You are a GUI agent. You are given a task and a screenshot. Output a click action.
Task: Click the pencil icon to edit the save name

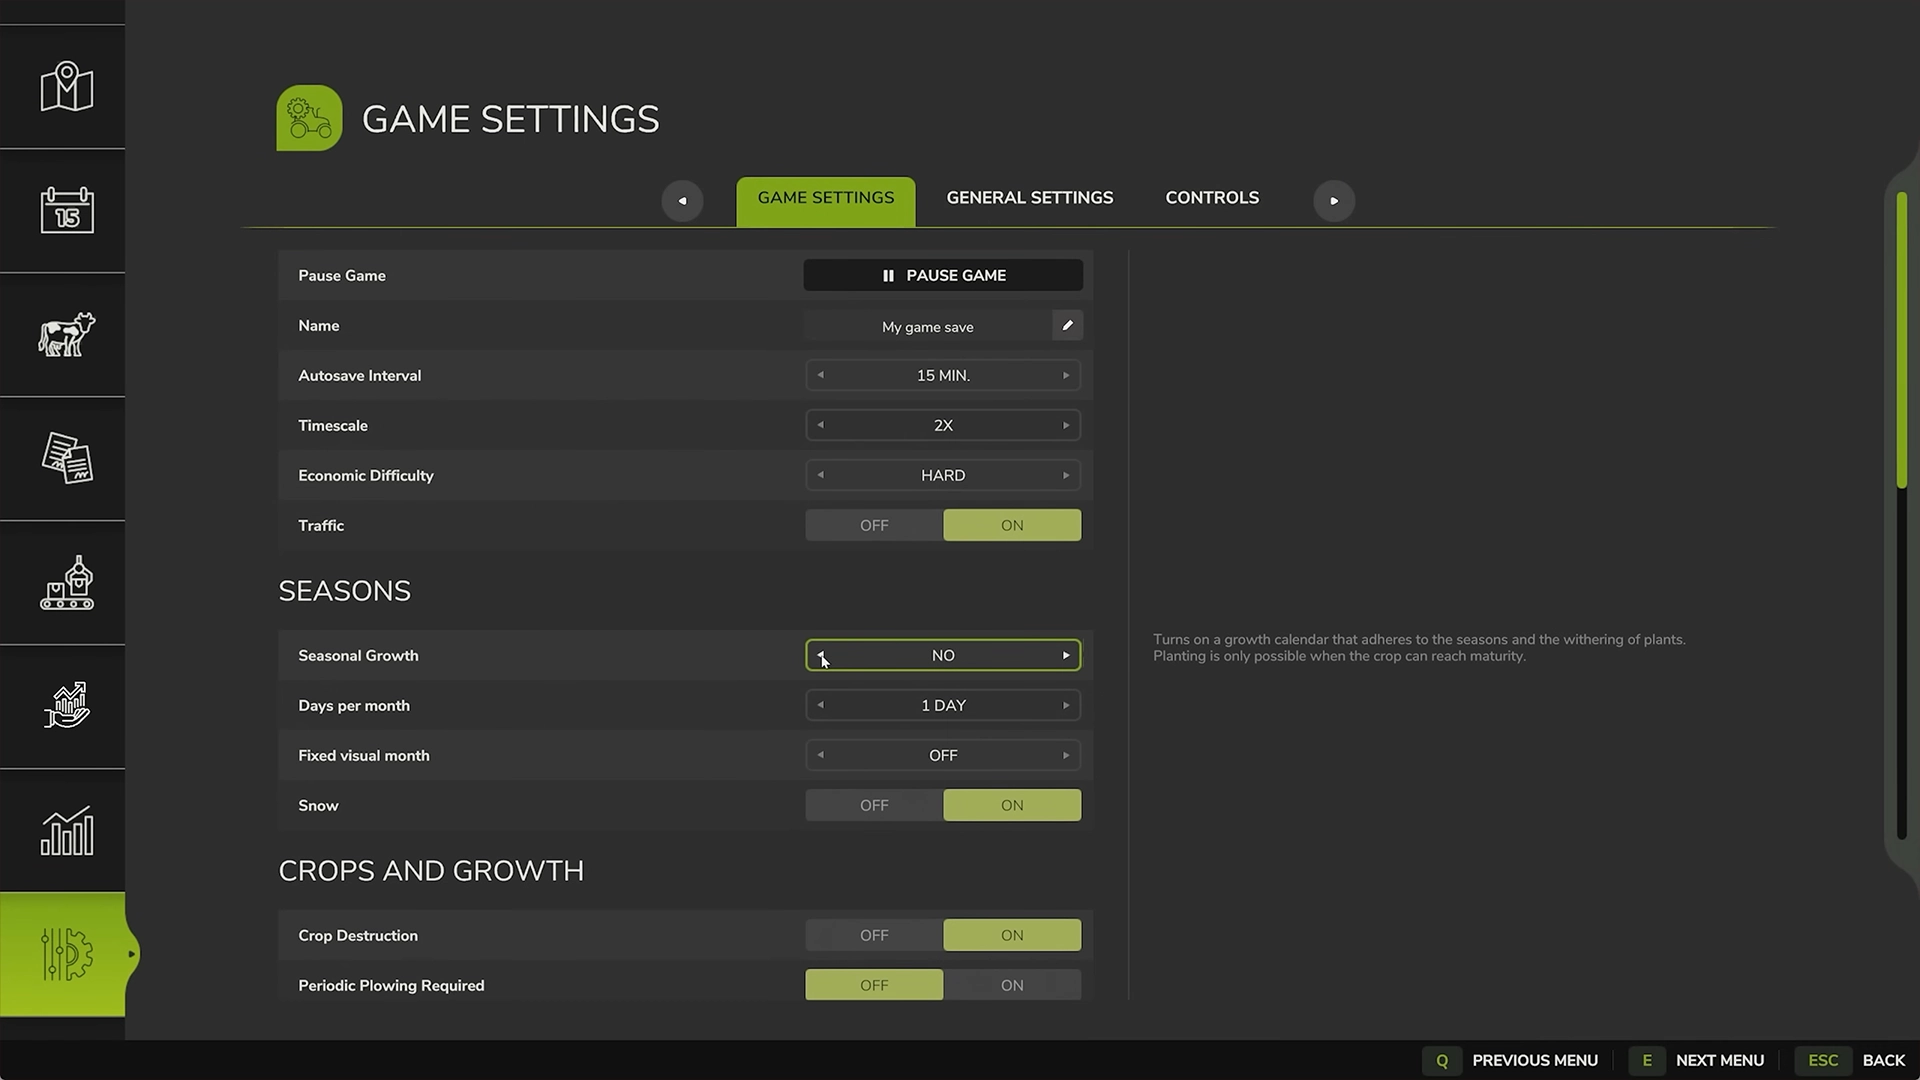pyautogui.click(x=1067, y=326)
